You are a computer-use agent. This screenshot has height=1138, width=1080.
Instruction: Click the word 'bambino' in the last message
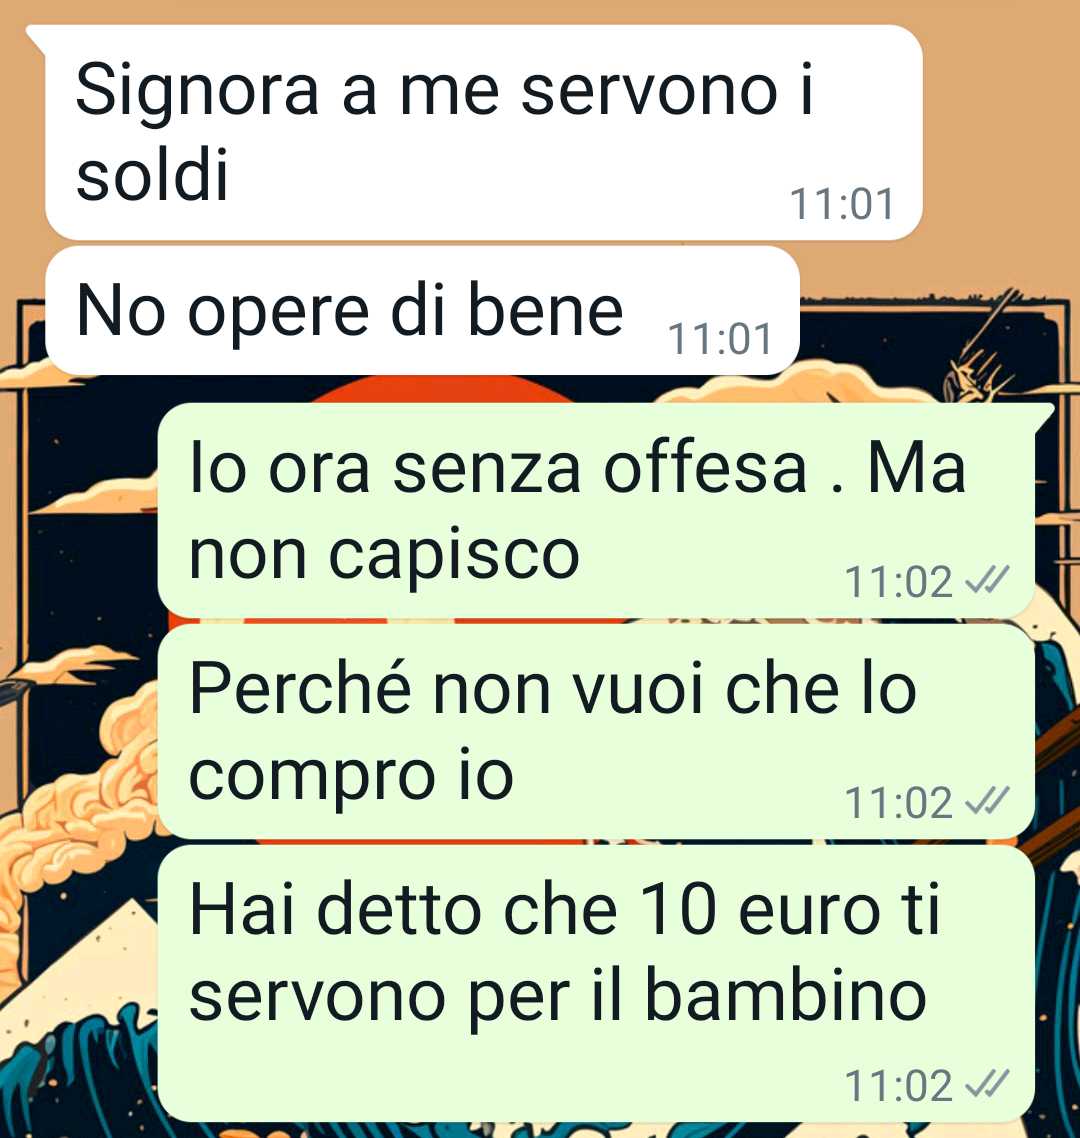[785, 994]
